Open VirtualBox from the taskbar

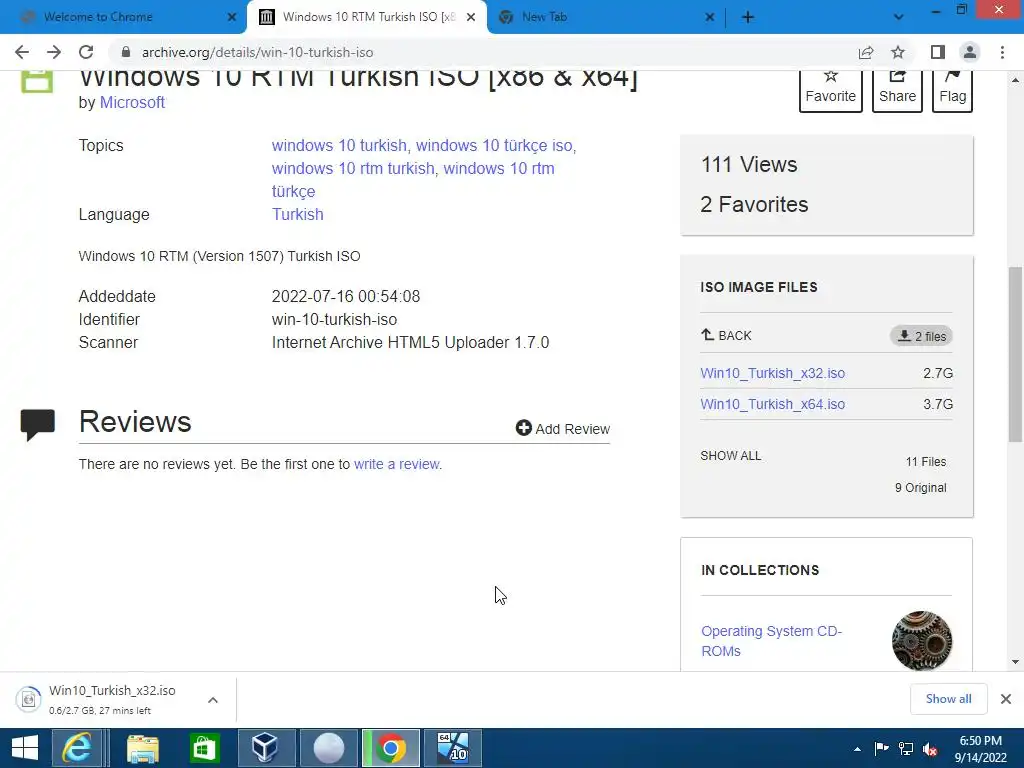(x=266, y=748)
